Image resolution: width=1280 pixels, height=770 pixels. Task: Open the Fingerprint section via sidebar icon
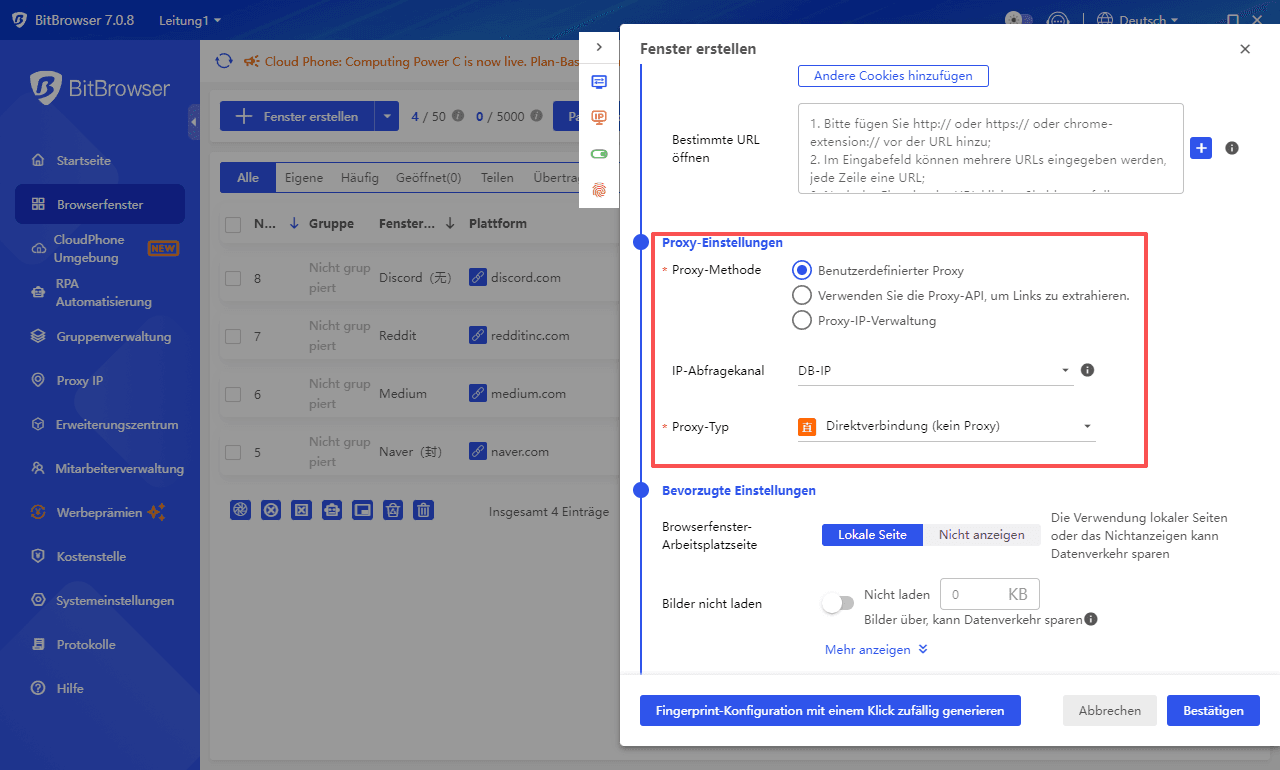click(x=598, y=188)
